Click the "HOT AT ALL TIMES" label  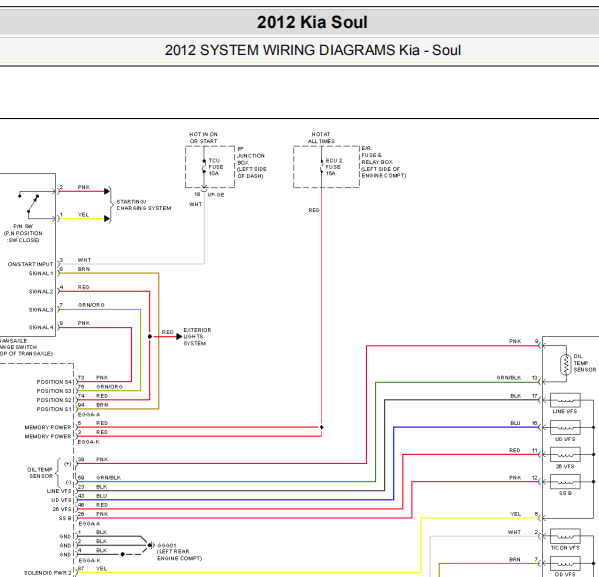(321, 138)
